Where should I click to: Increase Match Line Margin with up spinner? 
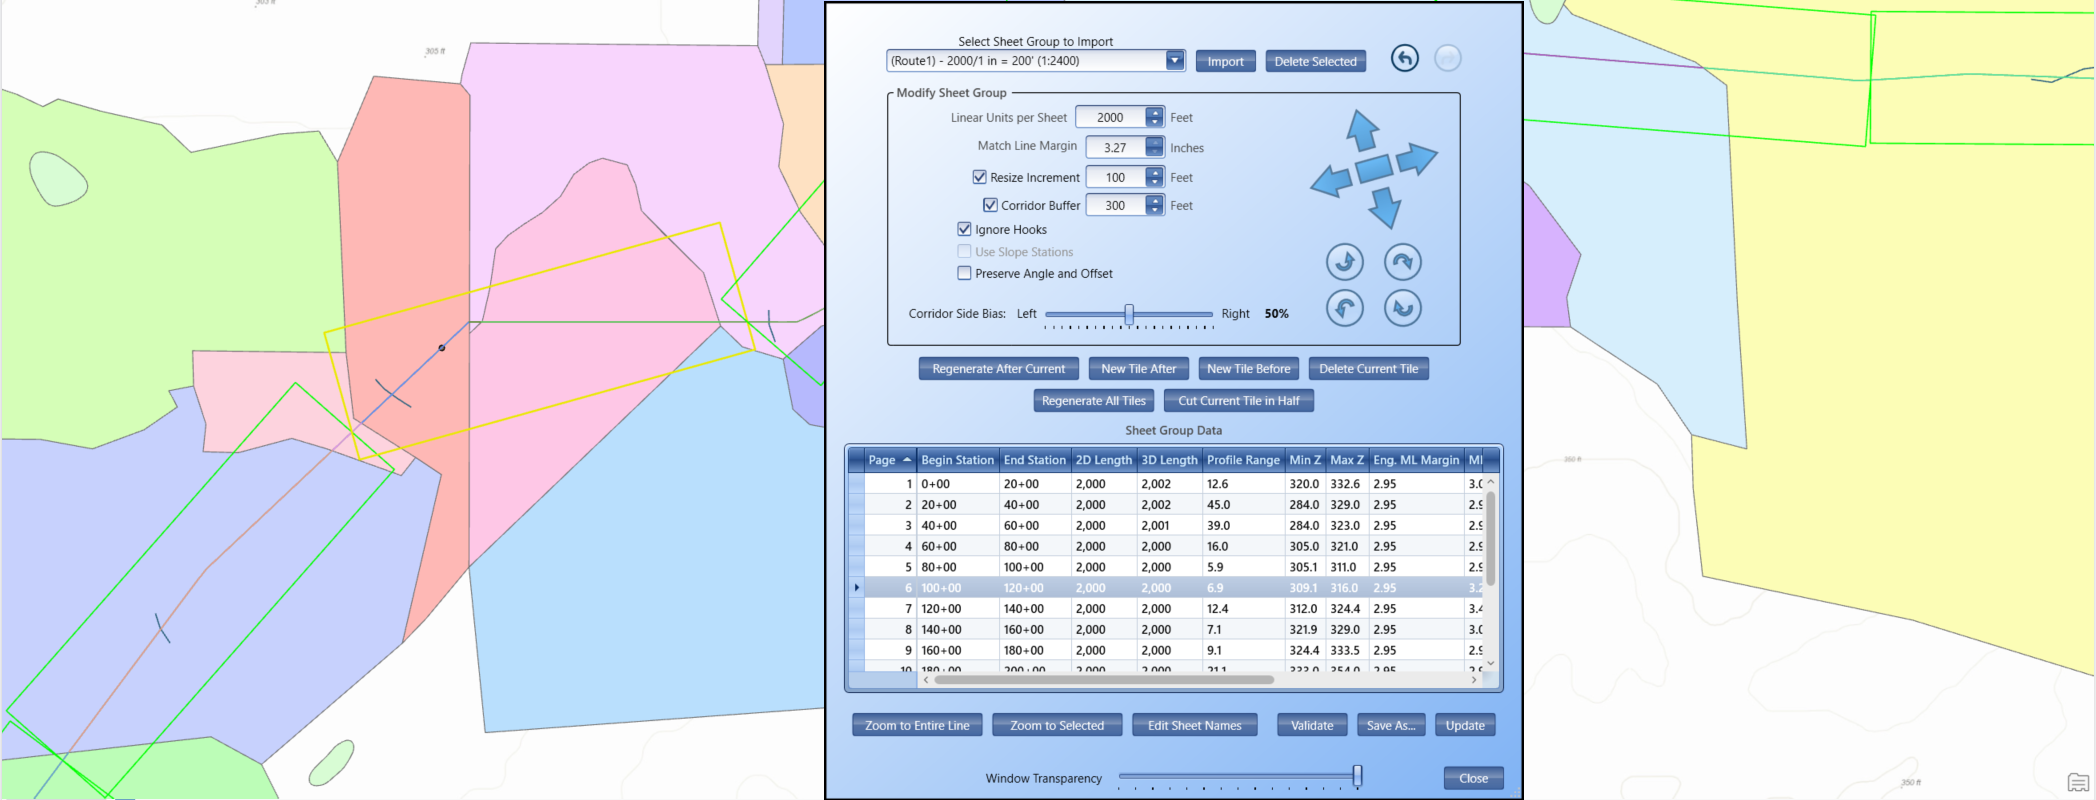click(1155, 142)
